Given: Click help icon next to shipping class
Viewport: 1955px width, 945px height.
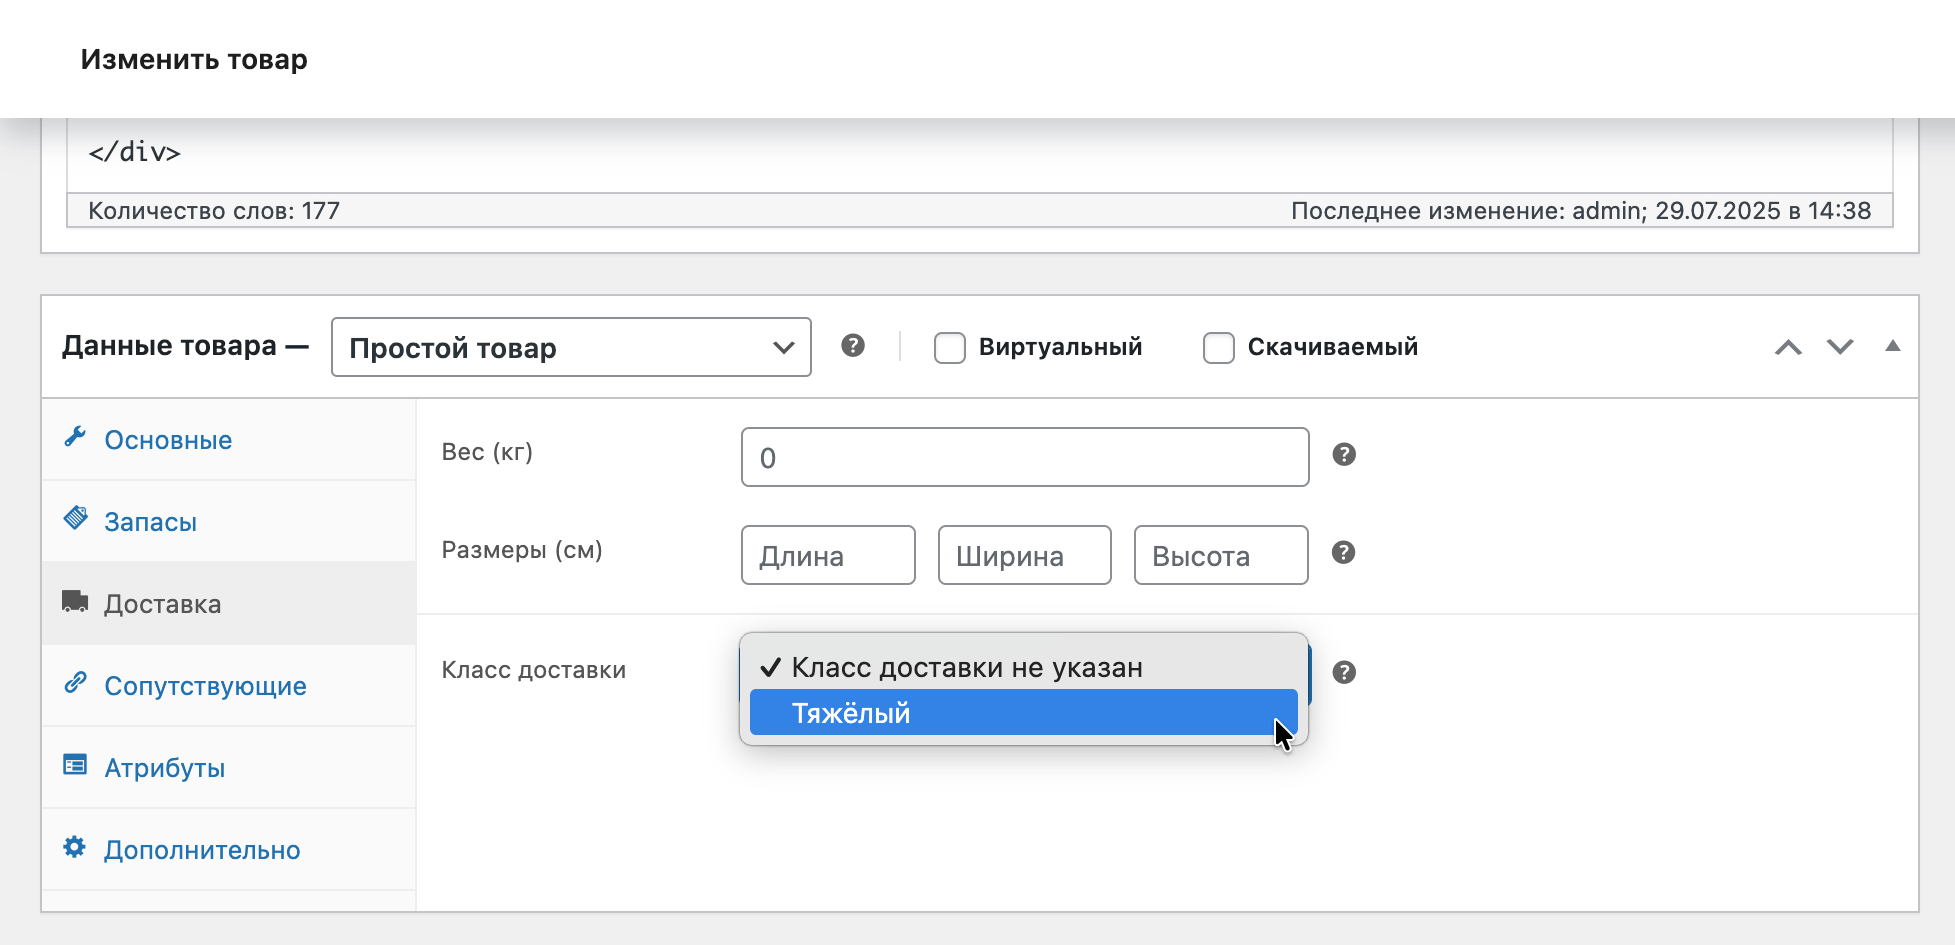Looking at the screenshot, I should click(x=1344, y=672).
